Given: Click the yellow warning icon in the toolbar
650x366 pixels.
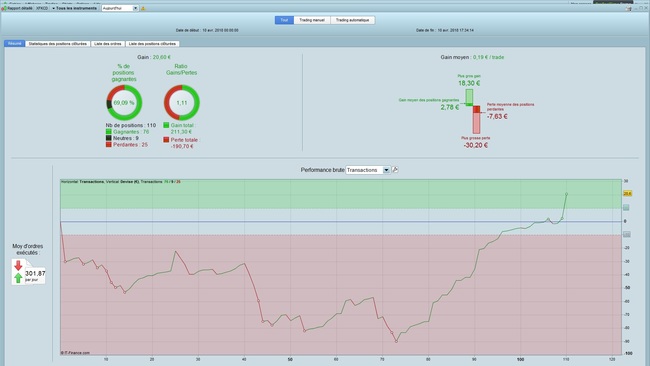Looking at the screenshot, I should click(x=143, y=8).
